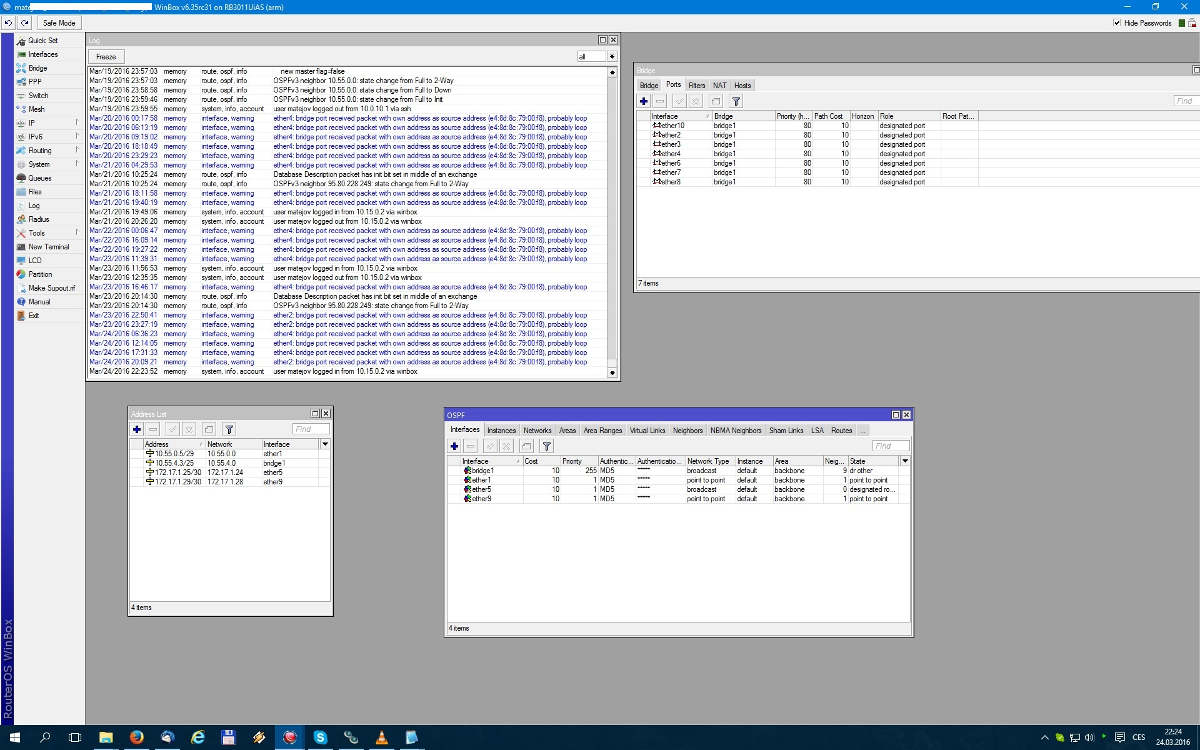Add new port with Bridge plus icon
The height and width of the screenshot is (750, 1200).
point(644,101)
